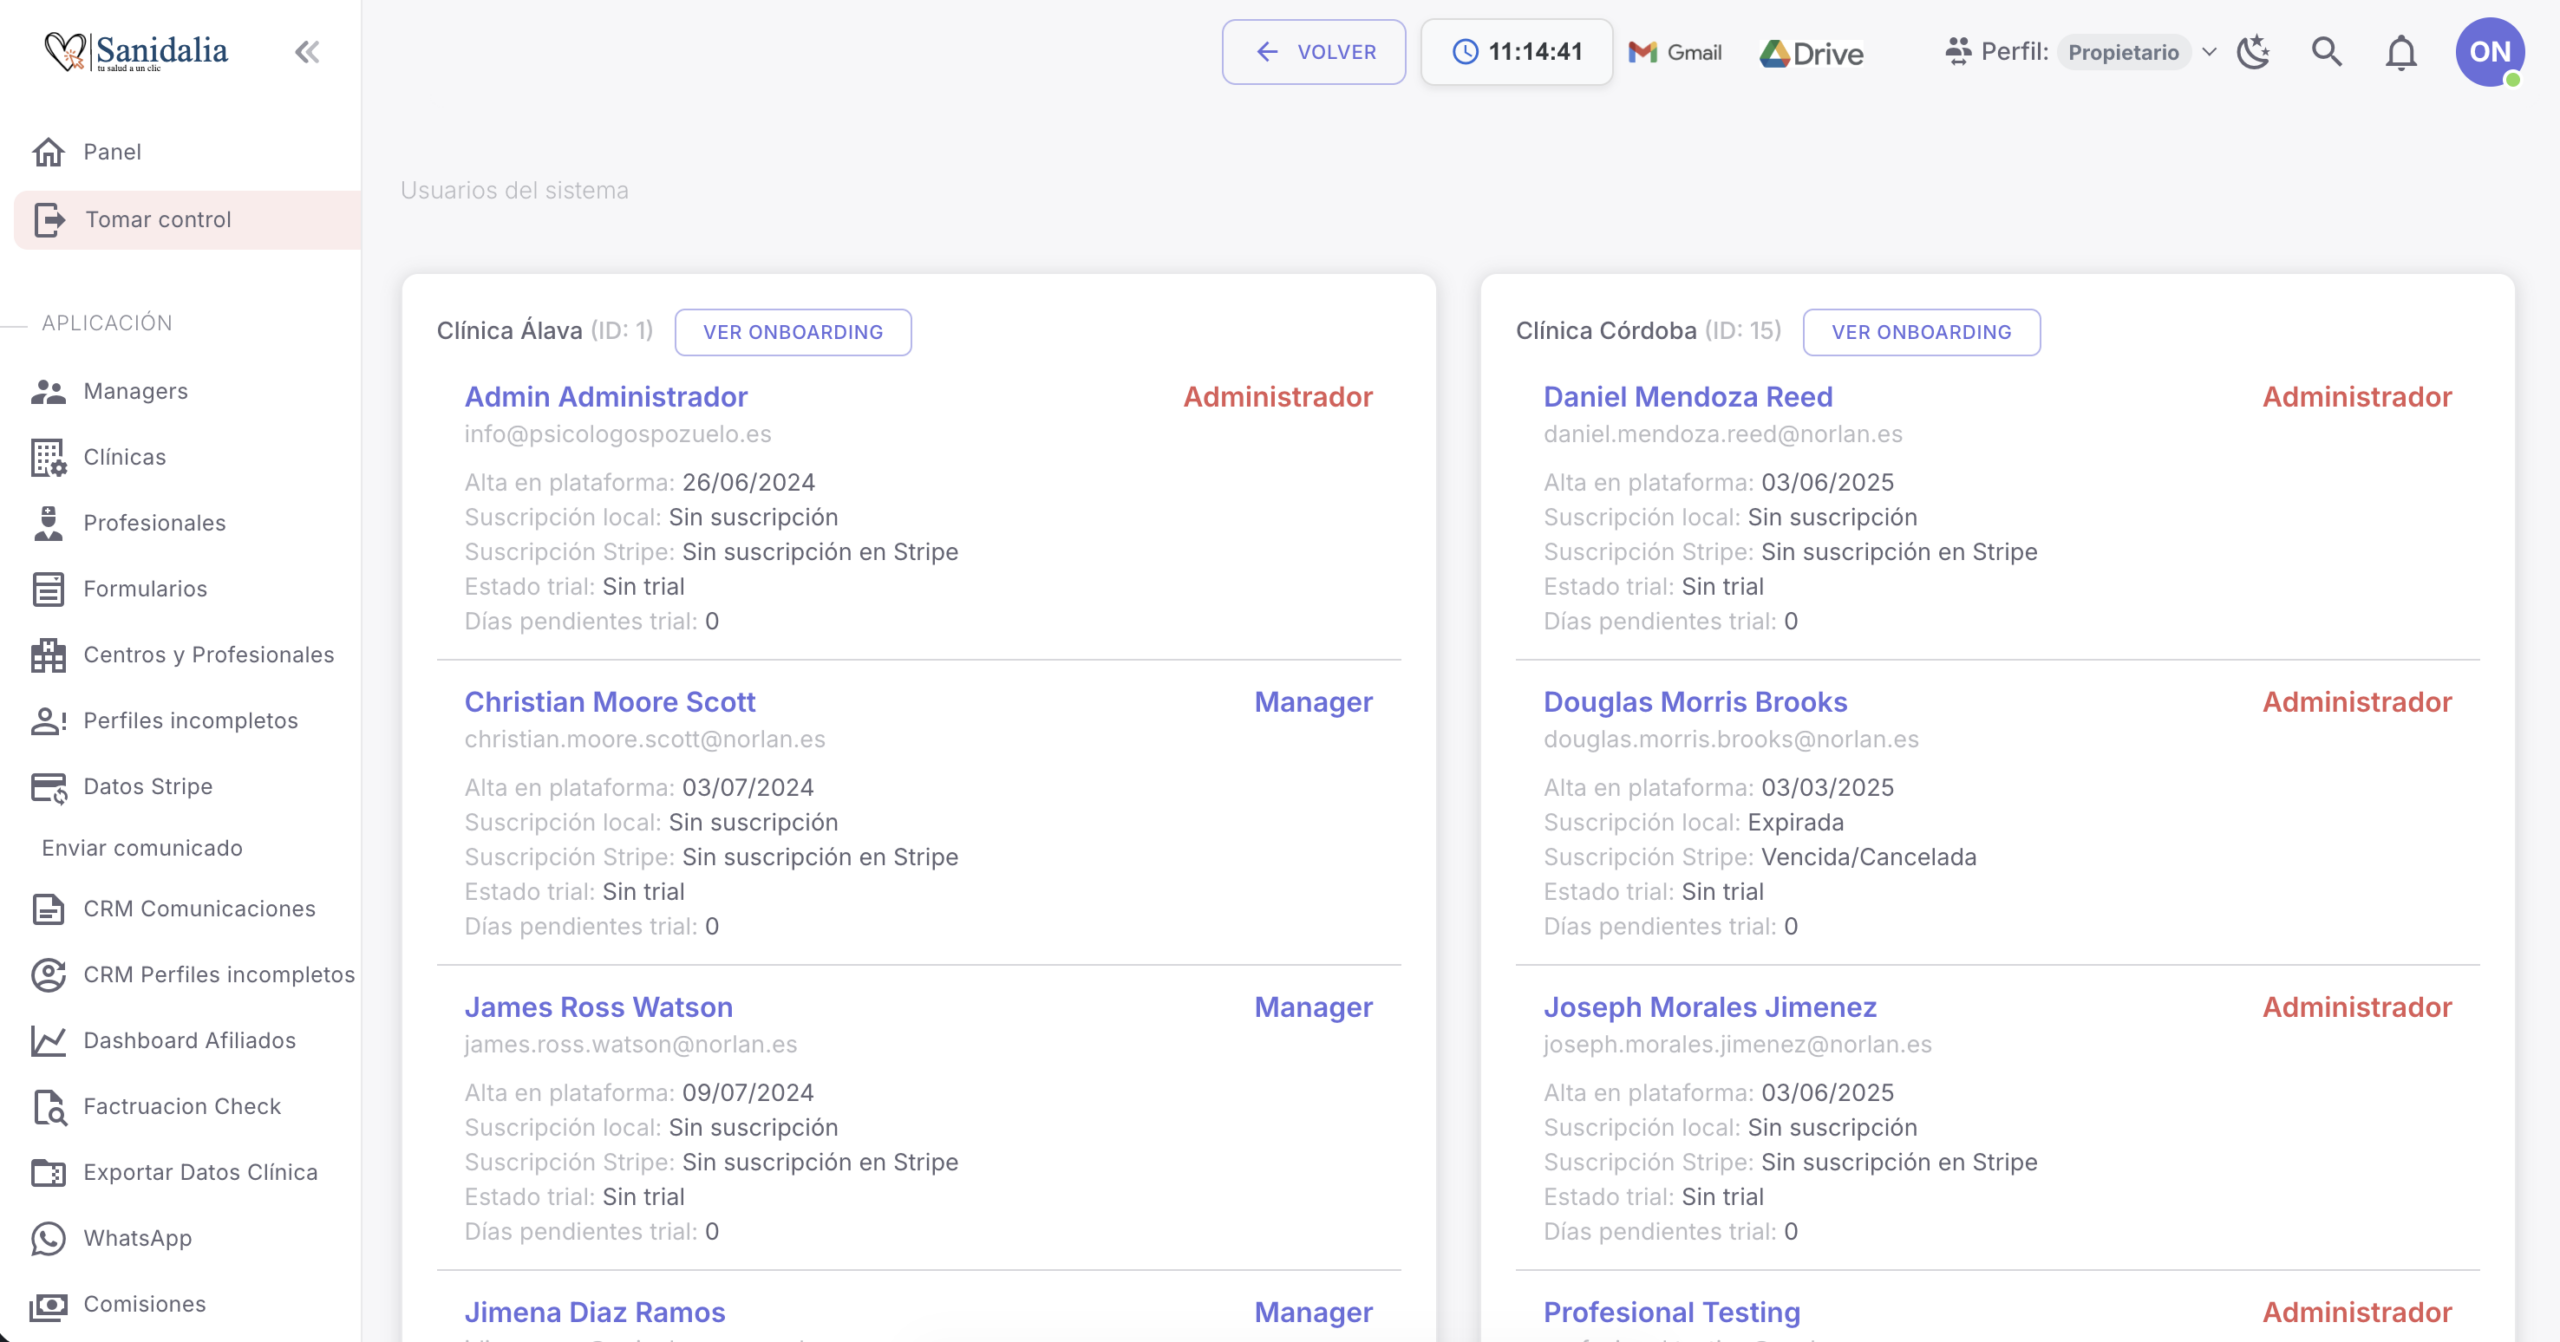Click the WhatsApp icon in sidebar
The width and height of the screenshot is (2560, 1342).
(x=48, y=1239)
